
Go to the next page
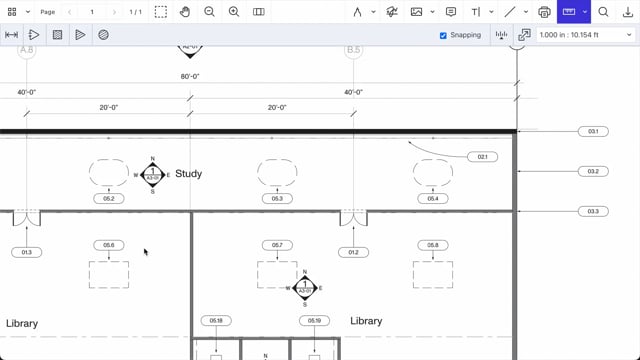tap(114, 12)
